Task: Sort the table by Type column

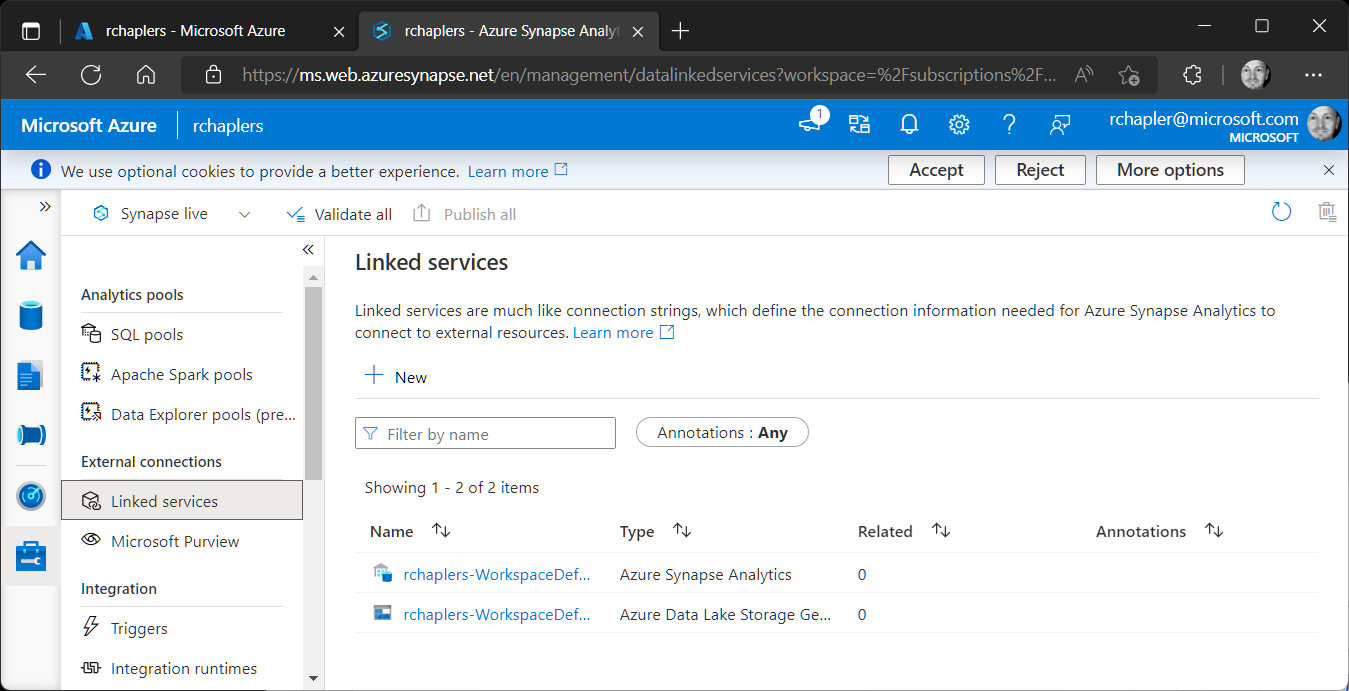Action: click(x=681, y=531)
